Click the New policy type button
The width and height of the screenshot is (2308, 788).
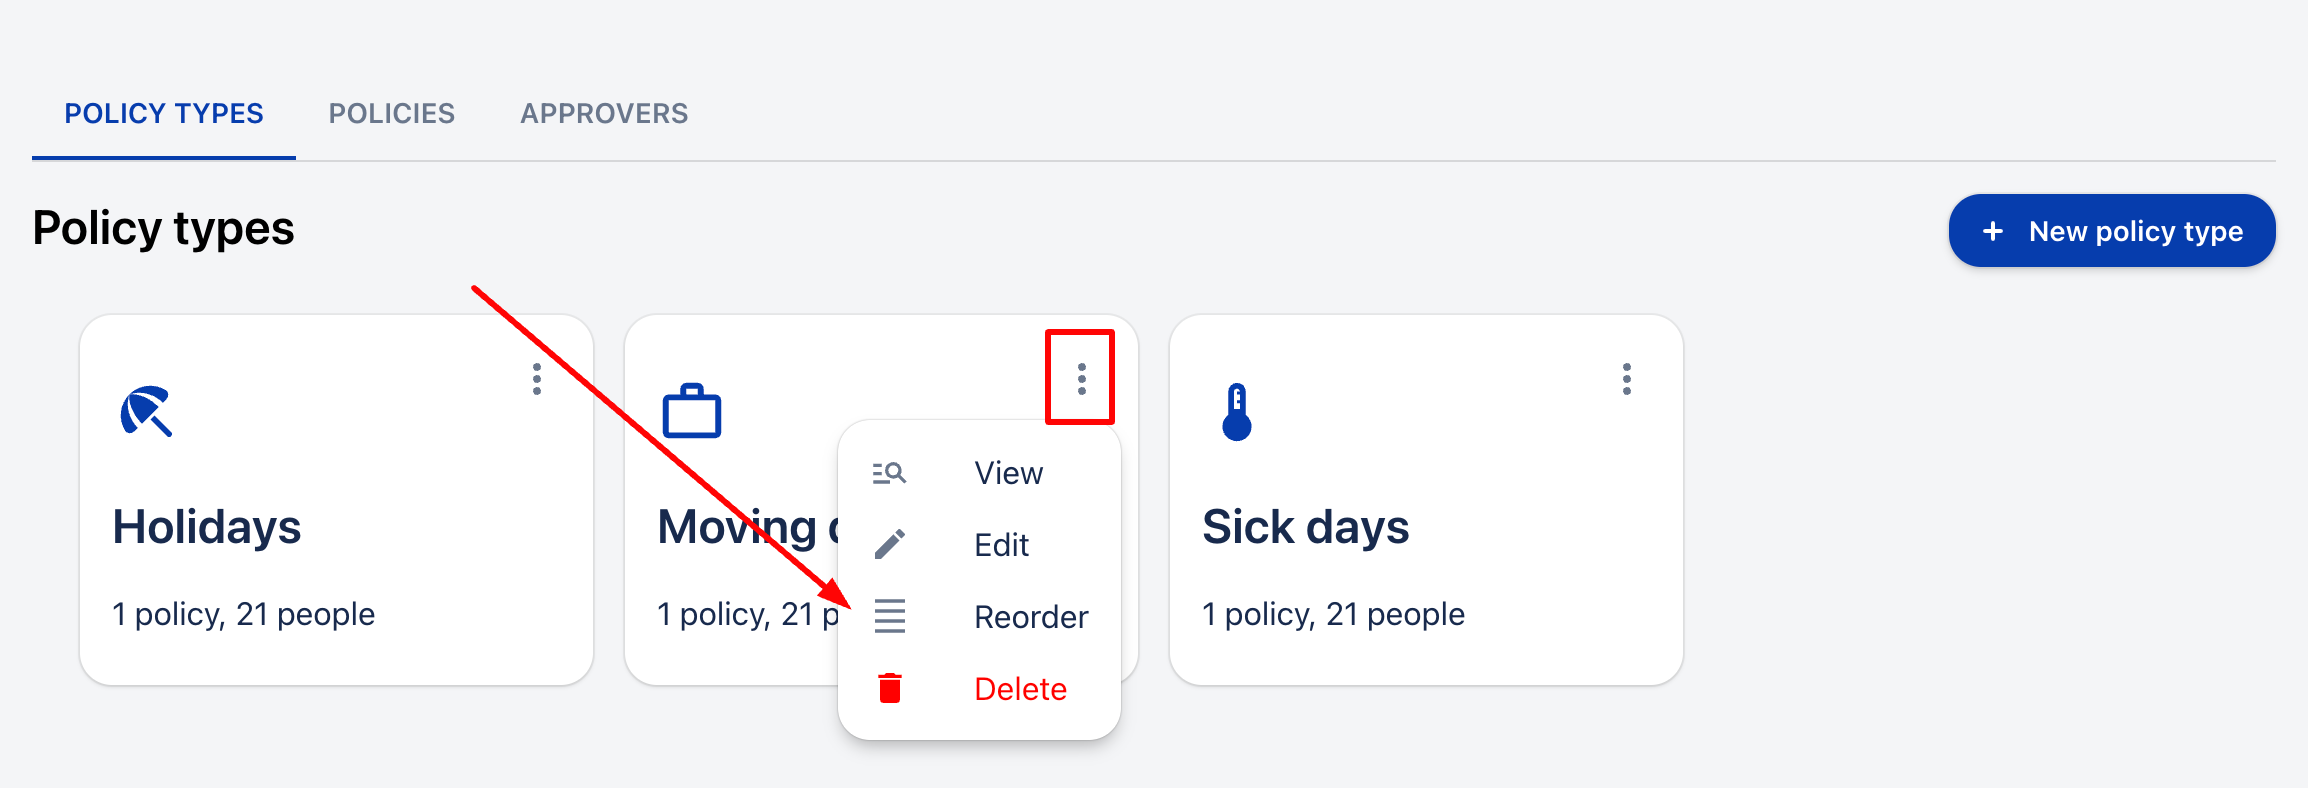(x=2112, y=231)
